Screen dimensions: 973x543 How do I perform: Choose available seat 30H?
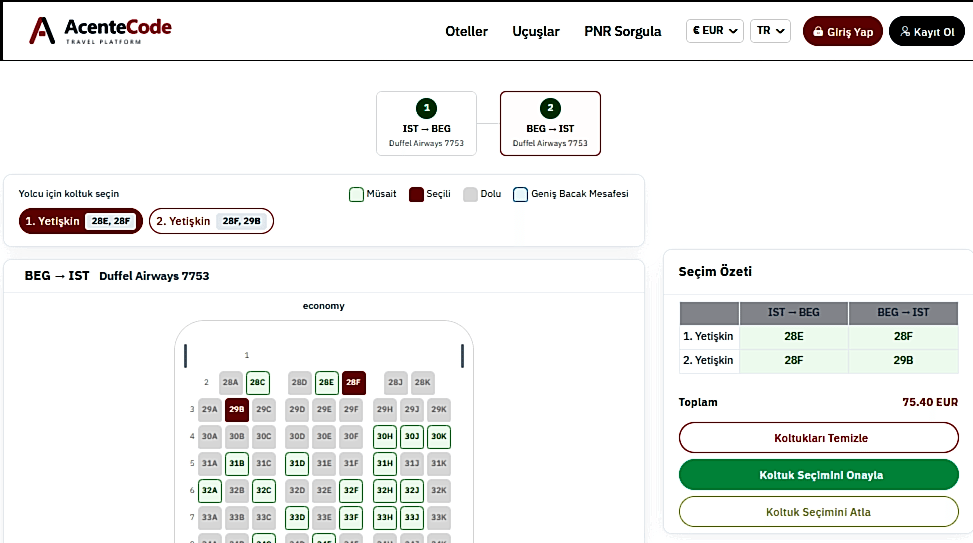(385, 436)
